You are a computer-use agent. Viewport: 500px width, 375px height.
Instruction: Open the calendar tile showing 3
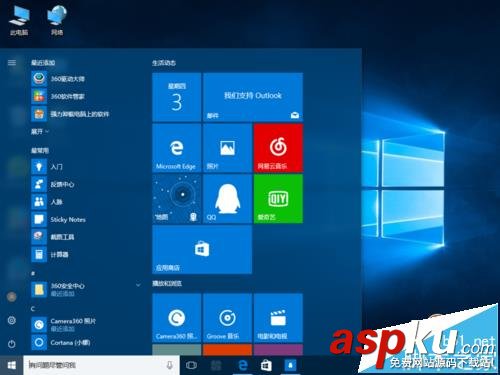(x=177, y=97)
